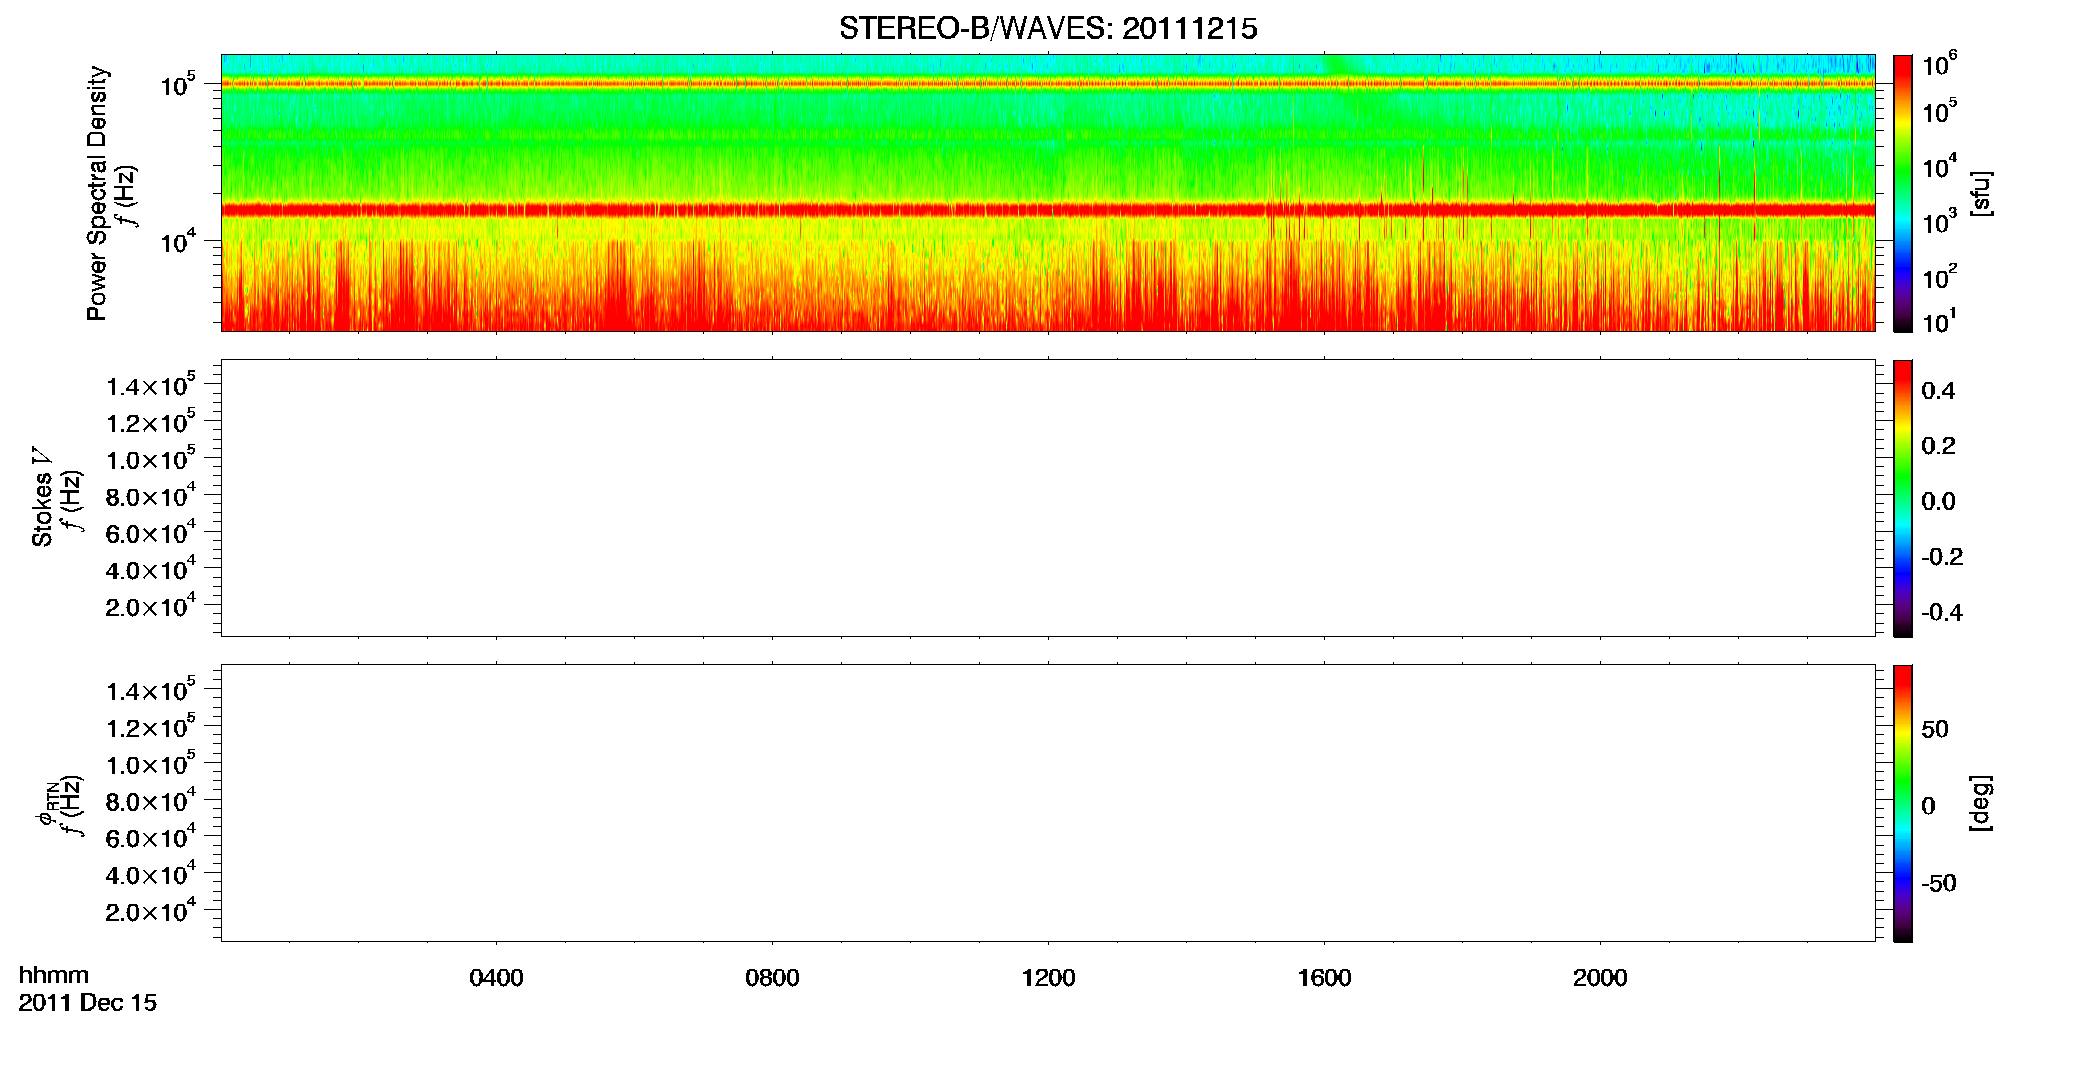Click the 0800 time tick label
The width and height of the screenshot is (2096, 1080).
772,978
